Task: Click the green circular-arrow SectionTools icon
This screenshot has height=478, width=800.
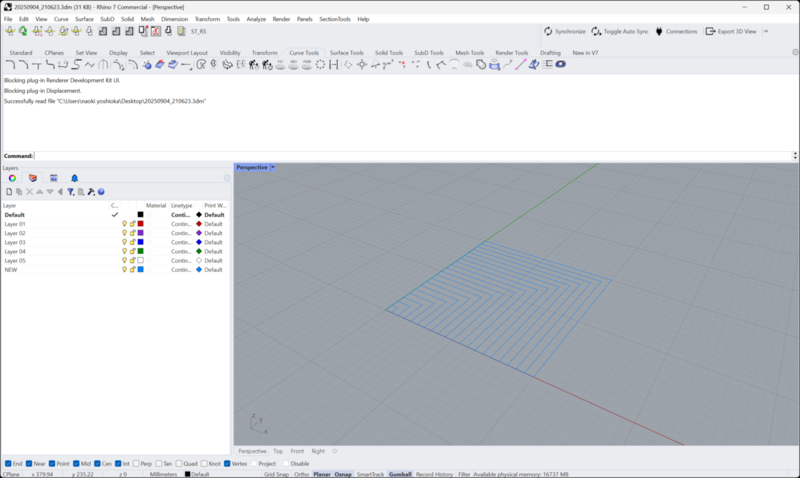Action: tap(23, 32)
